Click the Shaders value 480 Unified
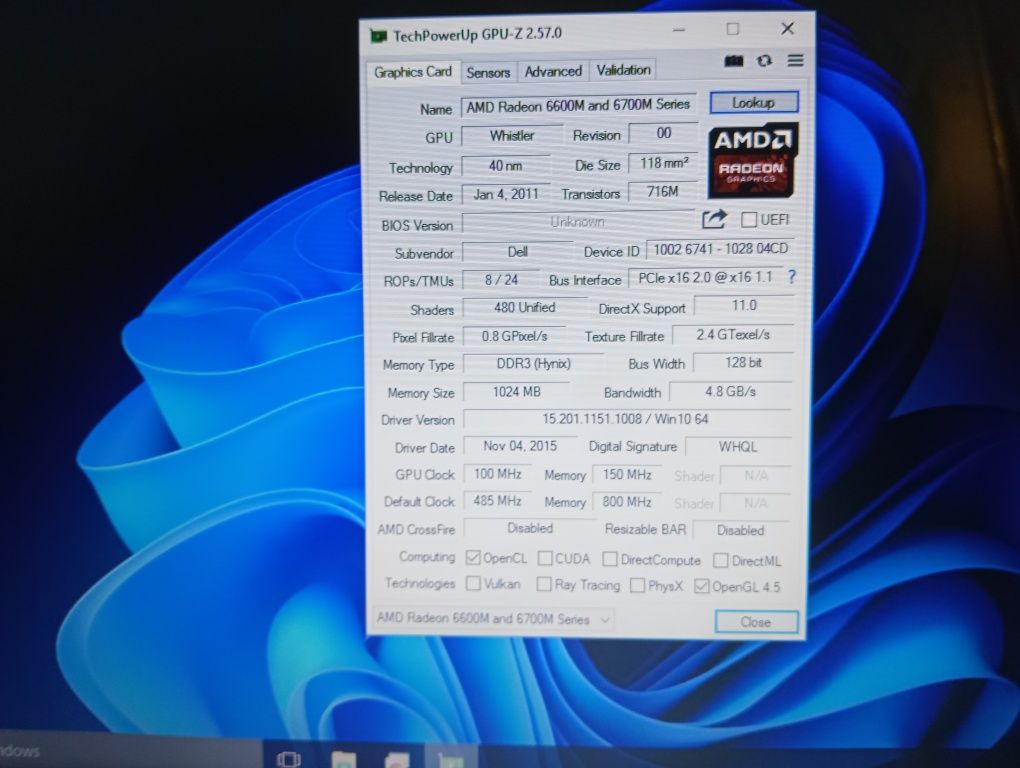 [524, 308]
